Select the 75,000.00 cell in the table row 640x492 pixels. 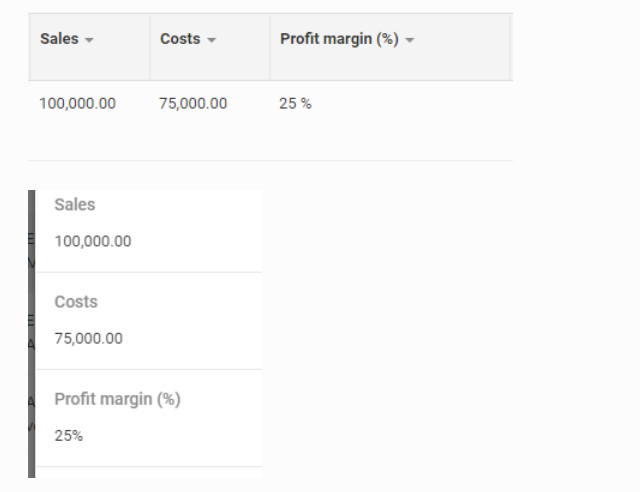(x=193, y=103)
